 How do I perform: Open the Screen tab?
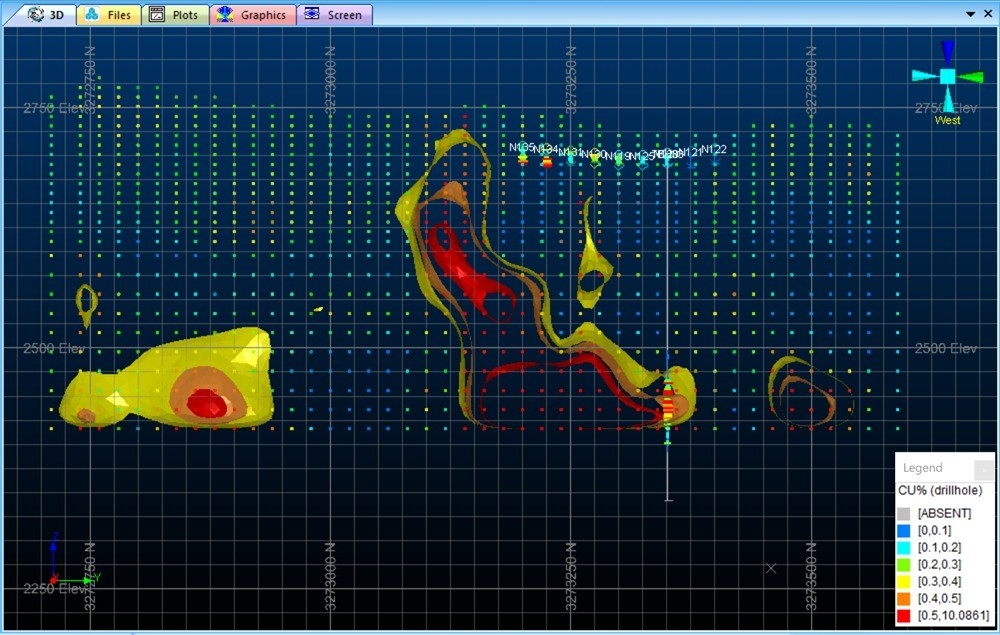[335, 15]
